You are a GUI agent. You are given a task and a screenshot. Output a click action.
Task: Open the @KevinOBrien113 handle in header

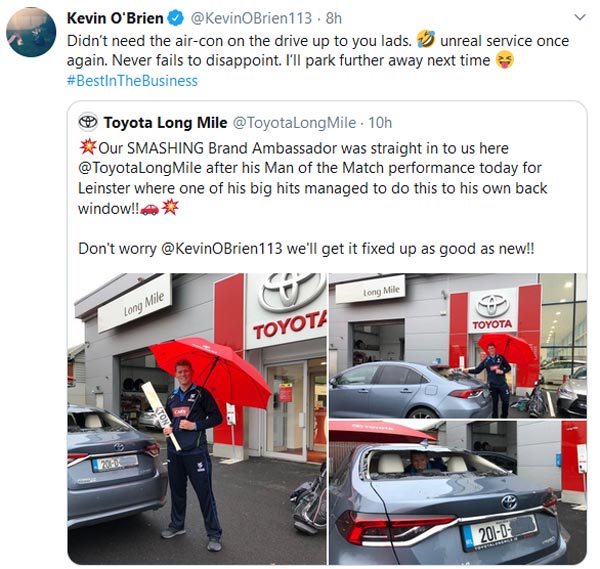[251, 18]
